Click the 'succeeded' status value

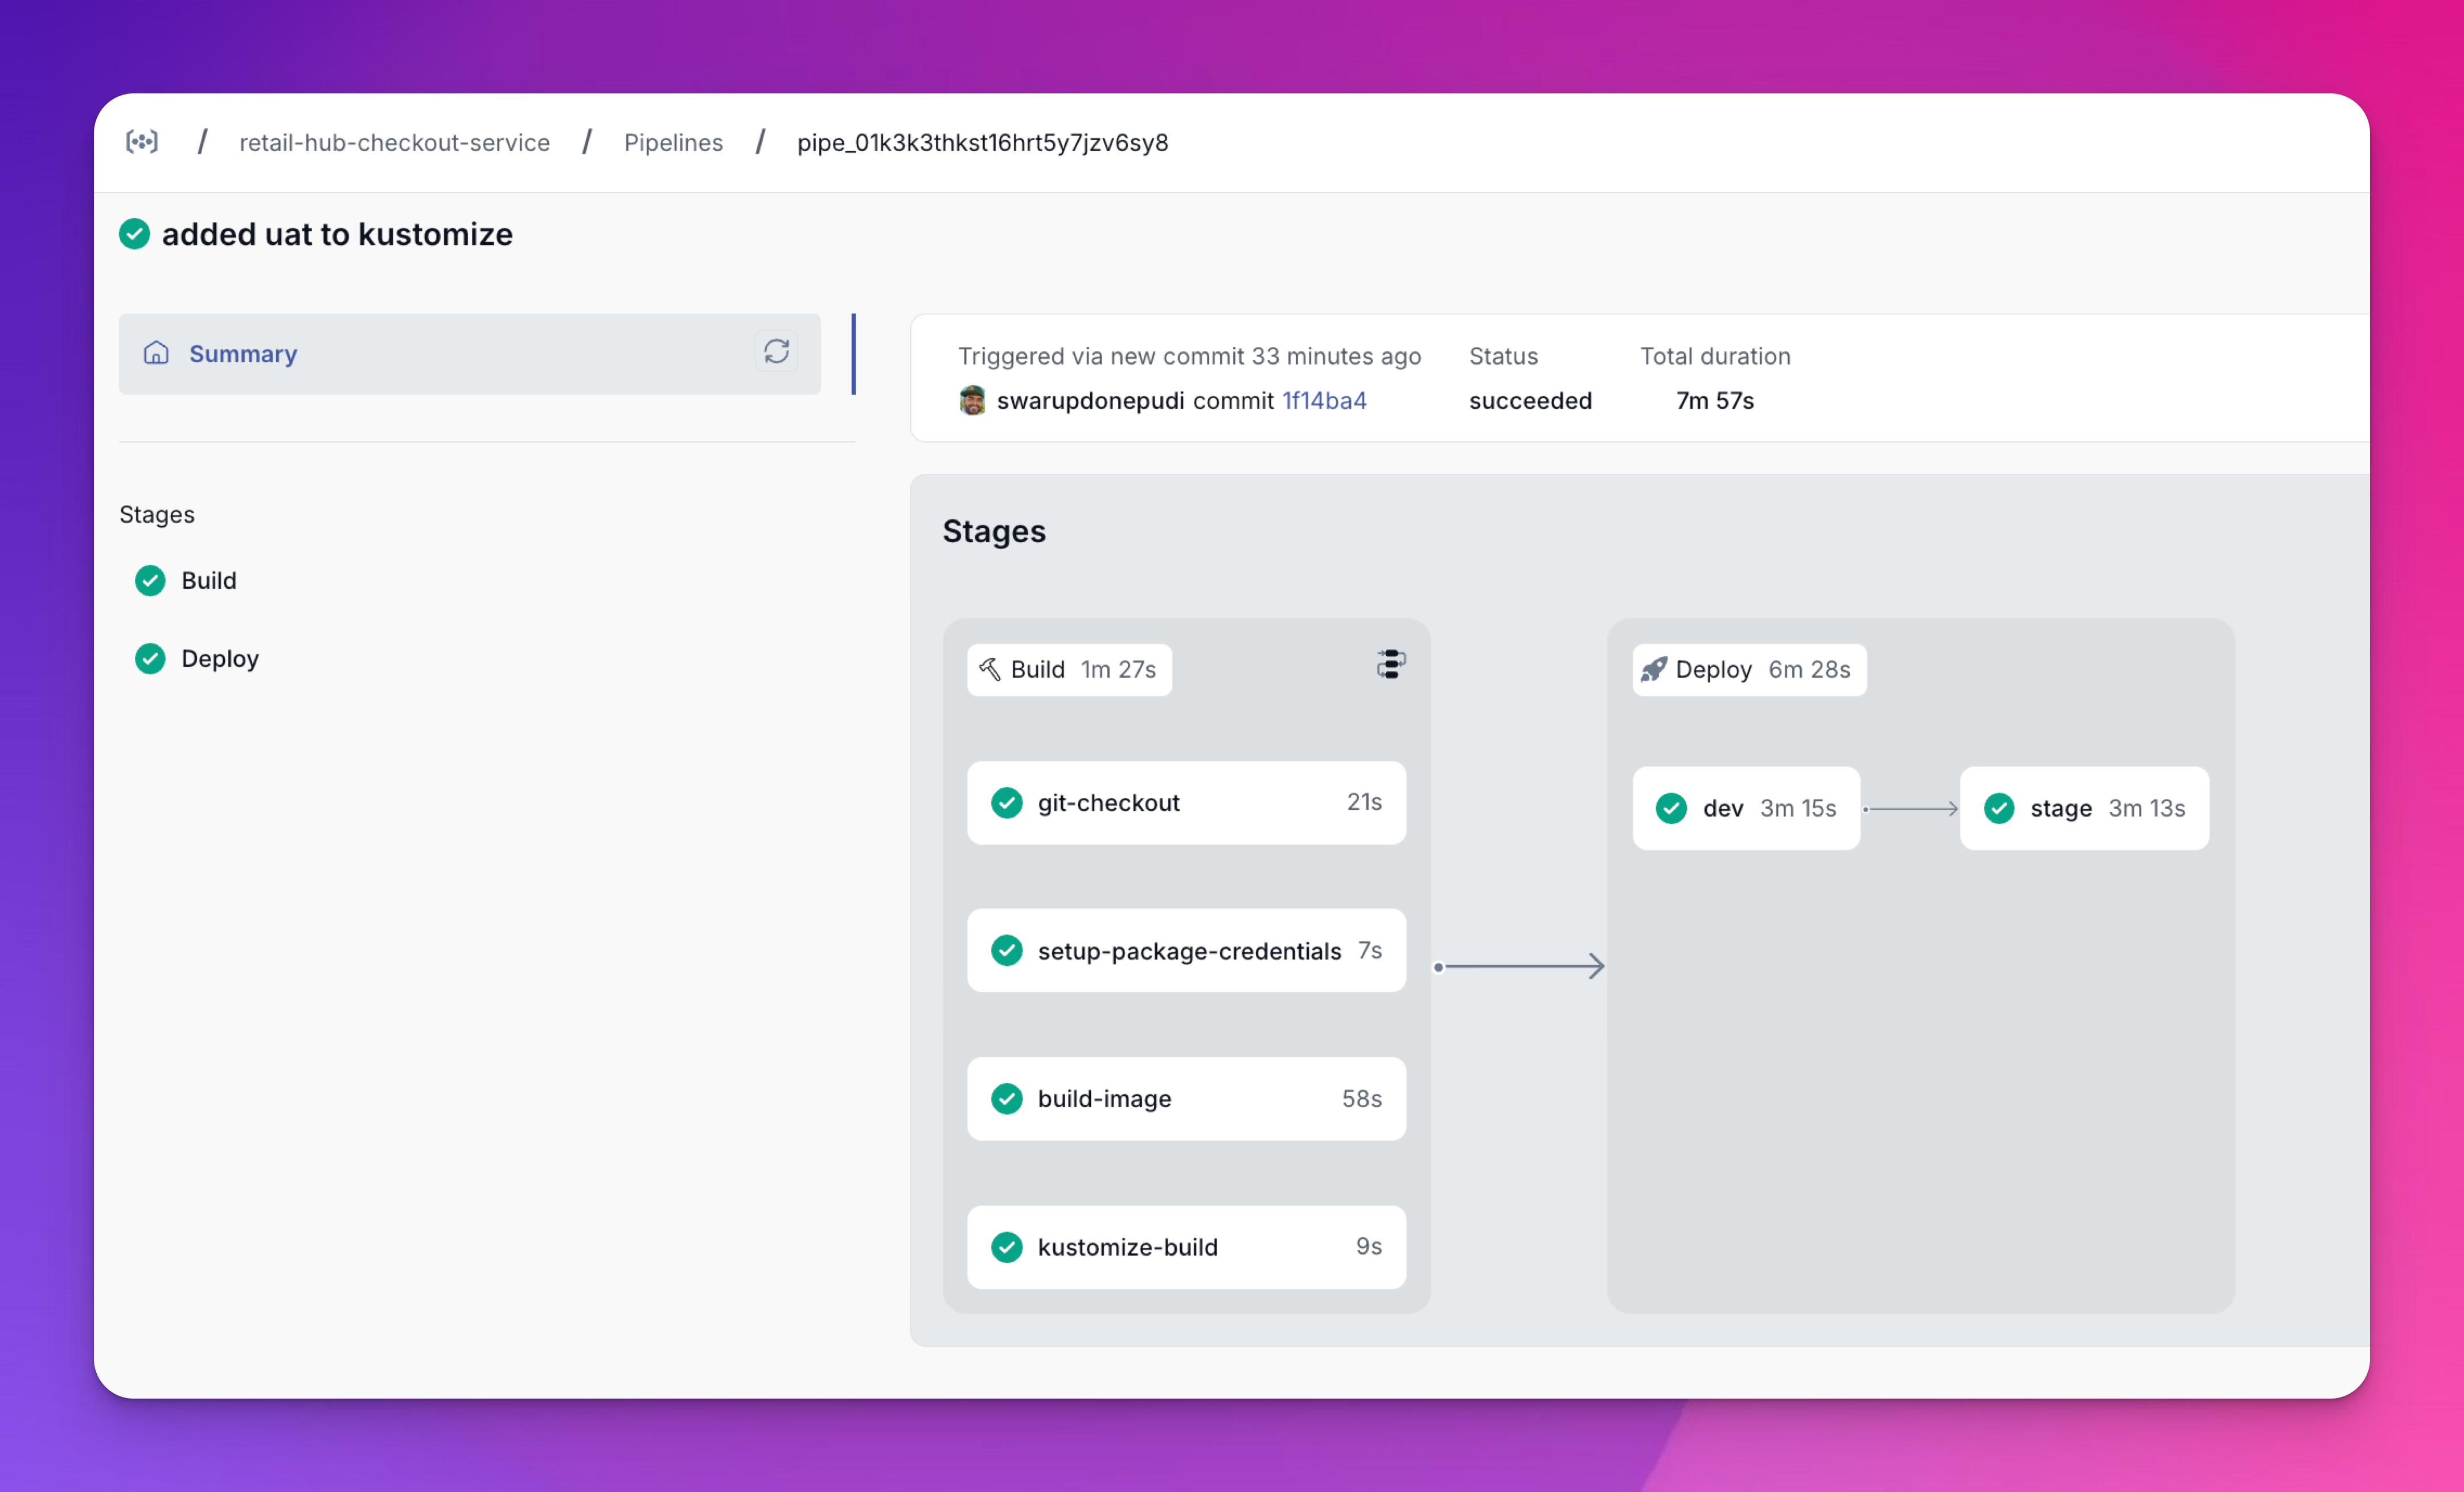tap(1530, 400)
